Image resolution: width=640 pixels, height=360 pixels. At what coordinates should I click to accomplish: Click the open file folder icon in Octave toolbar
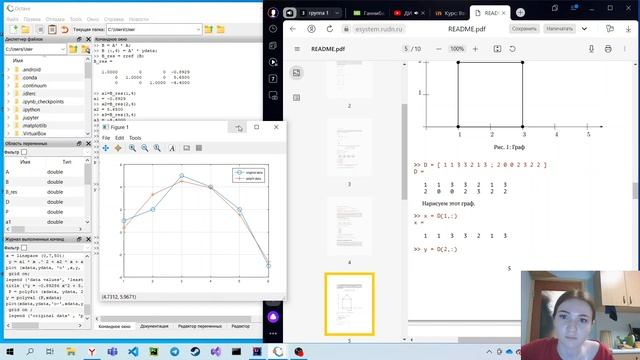coord(26,29)
